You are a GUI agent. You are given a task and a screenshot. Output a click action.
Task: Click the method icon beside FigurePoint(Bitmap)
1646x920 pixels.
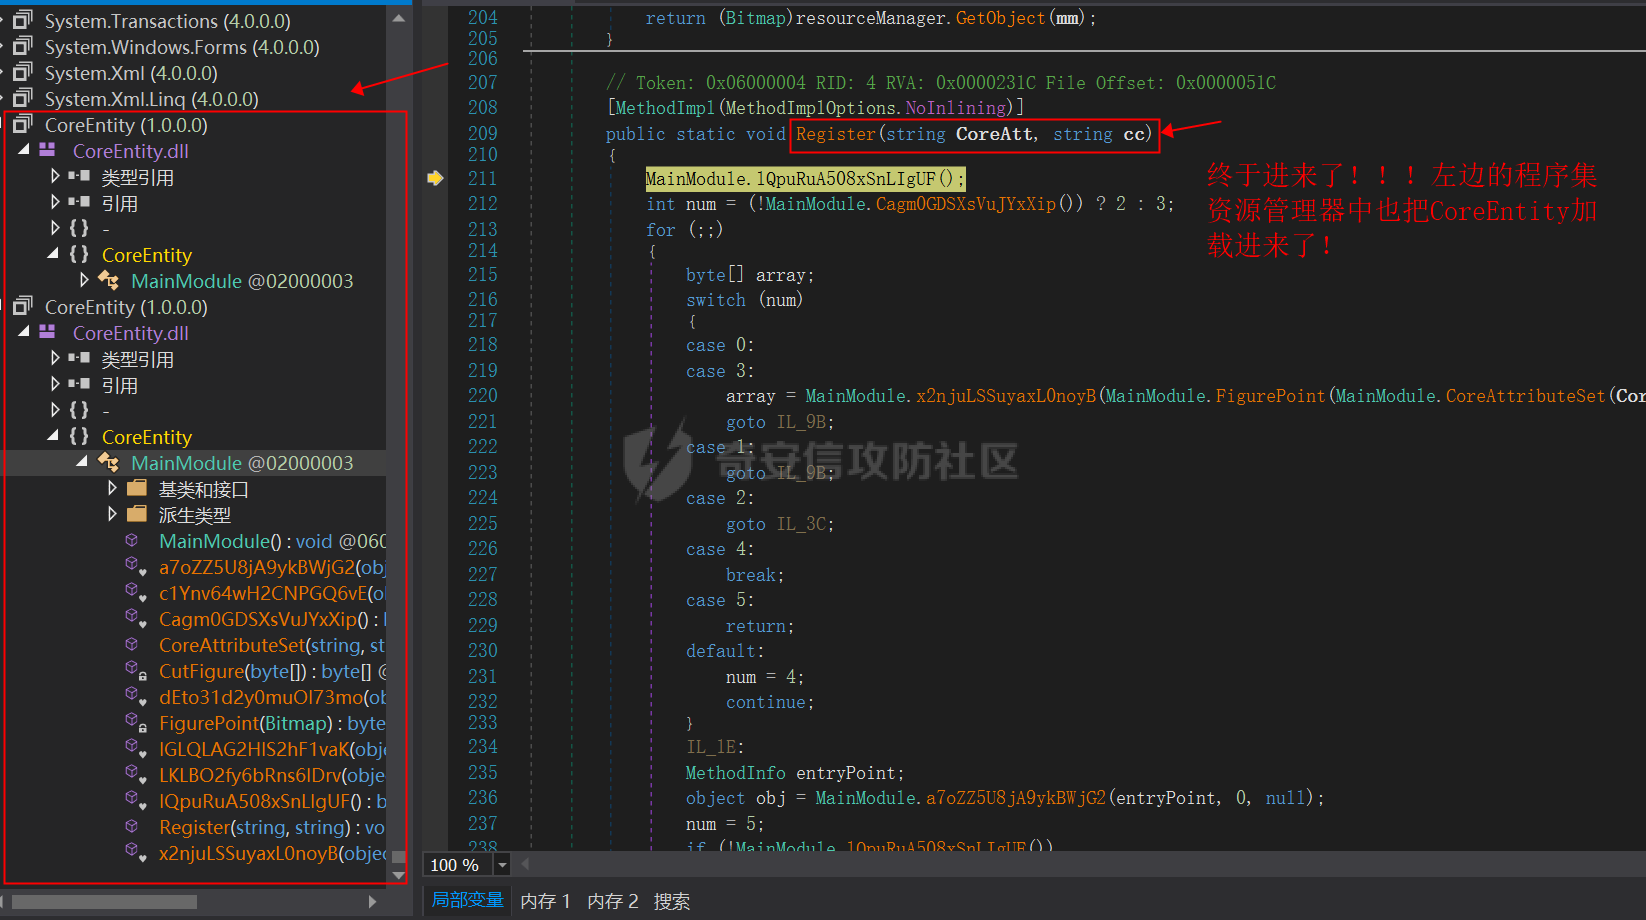click(x=135, y=722)
